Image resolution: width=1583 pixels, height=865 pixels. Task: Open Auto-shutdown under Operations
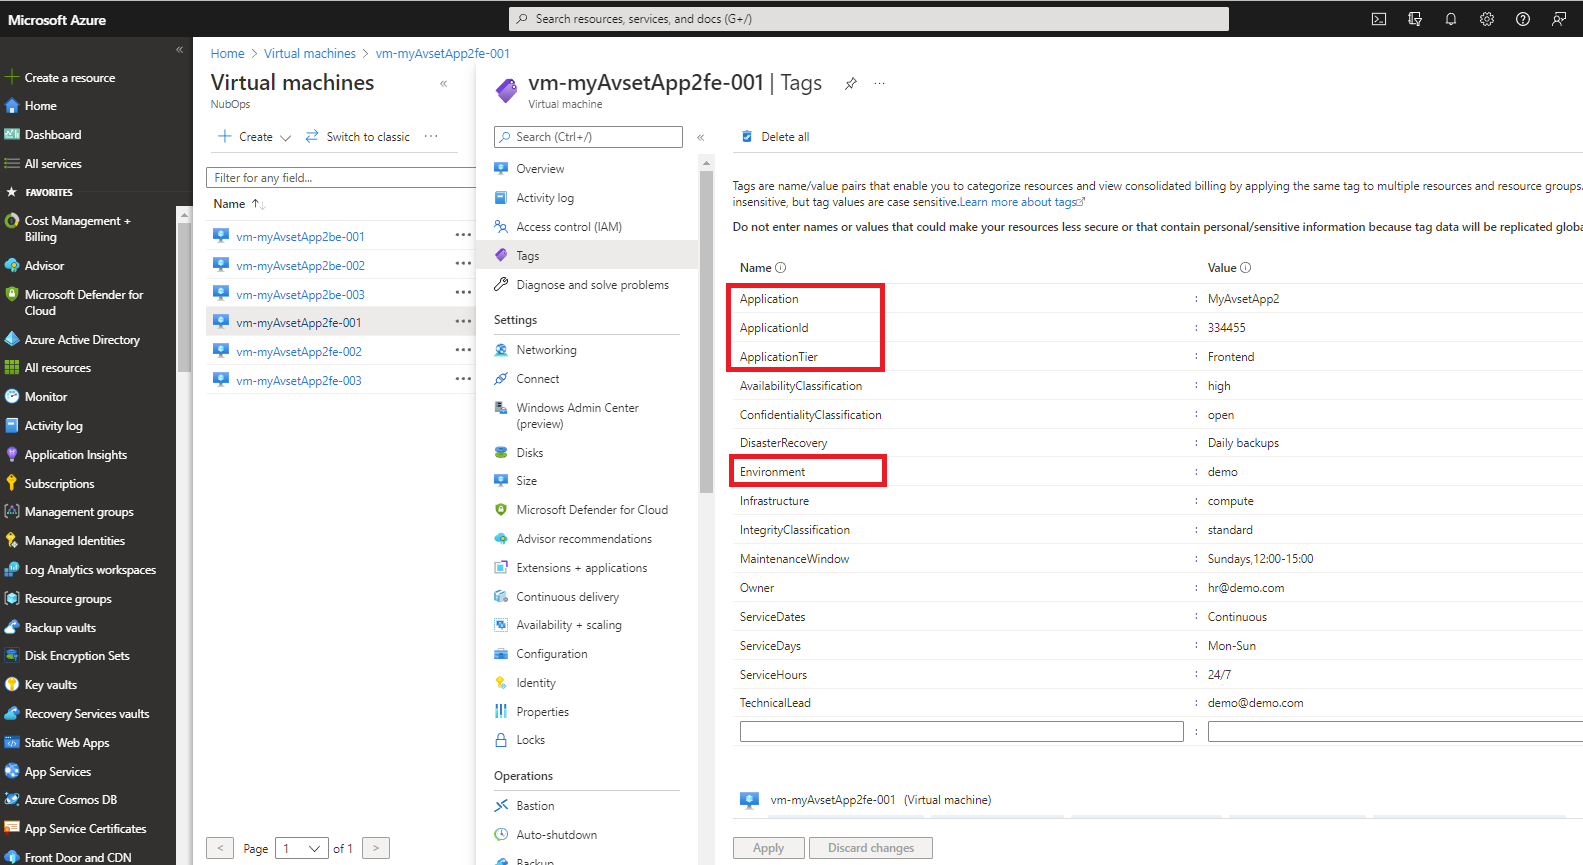tap(556, 835)
